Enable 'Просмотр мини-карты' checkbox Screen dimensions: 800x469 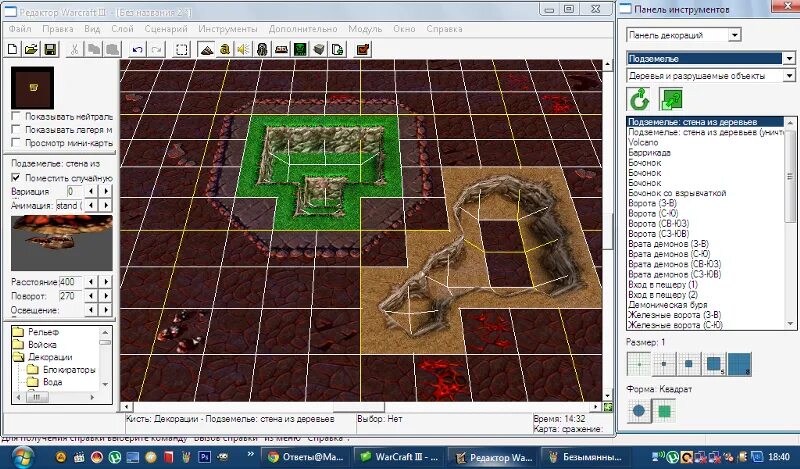coord(16,143)
